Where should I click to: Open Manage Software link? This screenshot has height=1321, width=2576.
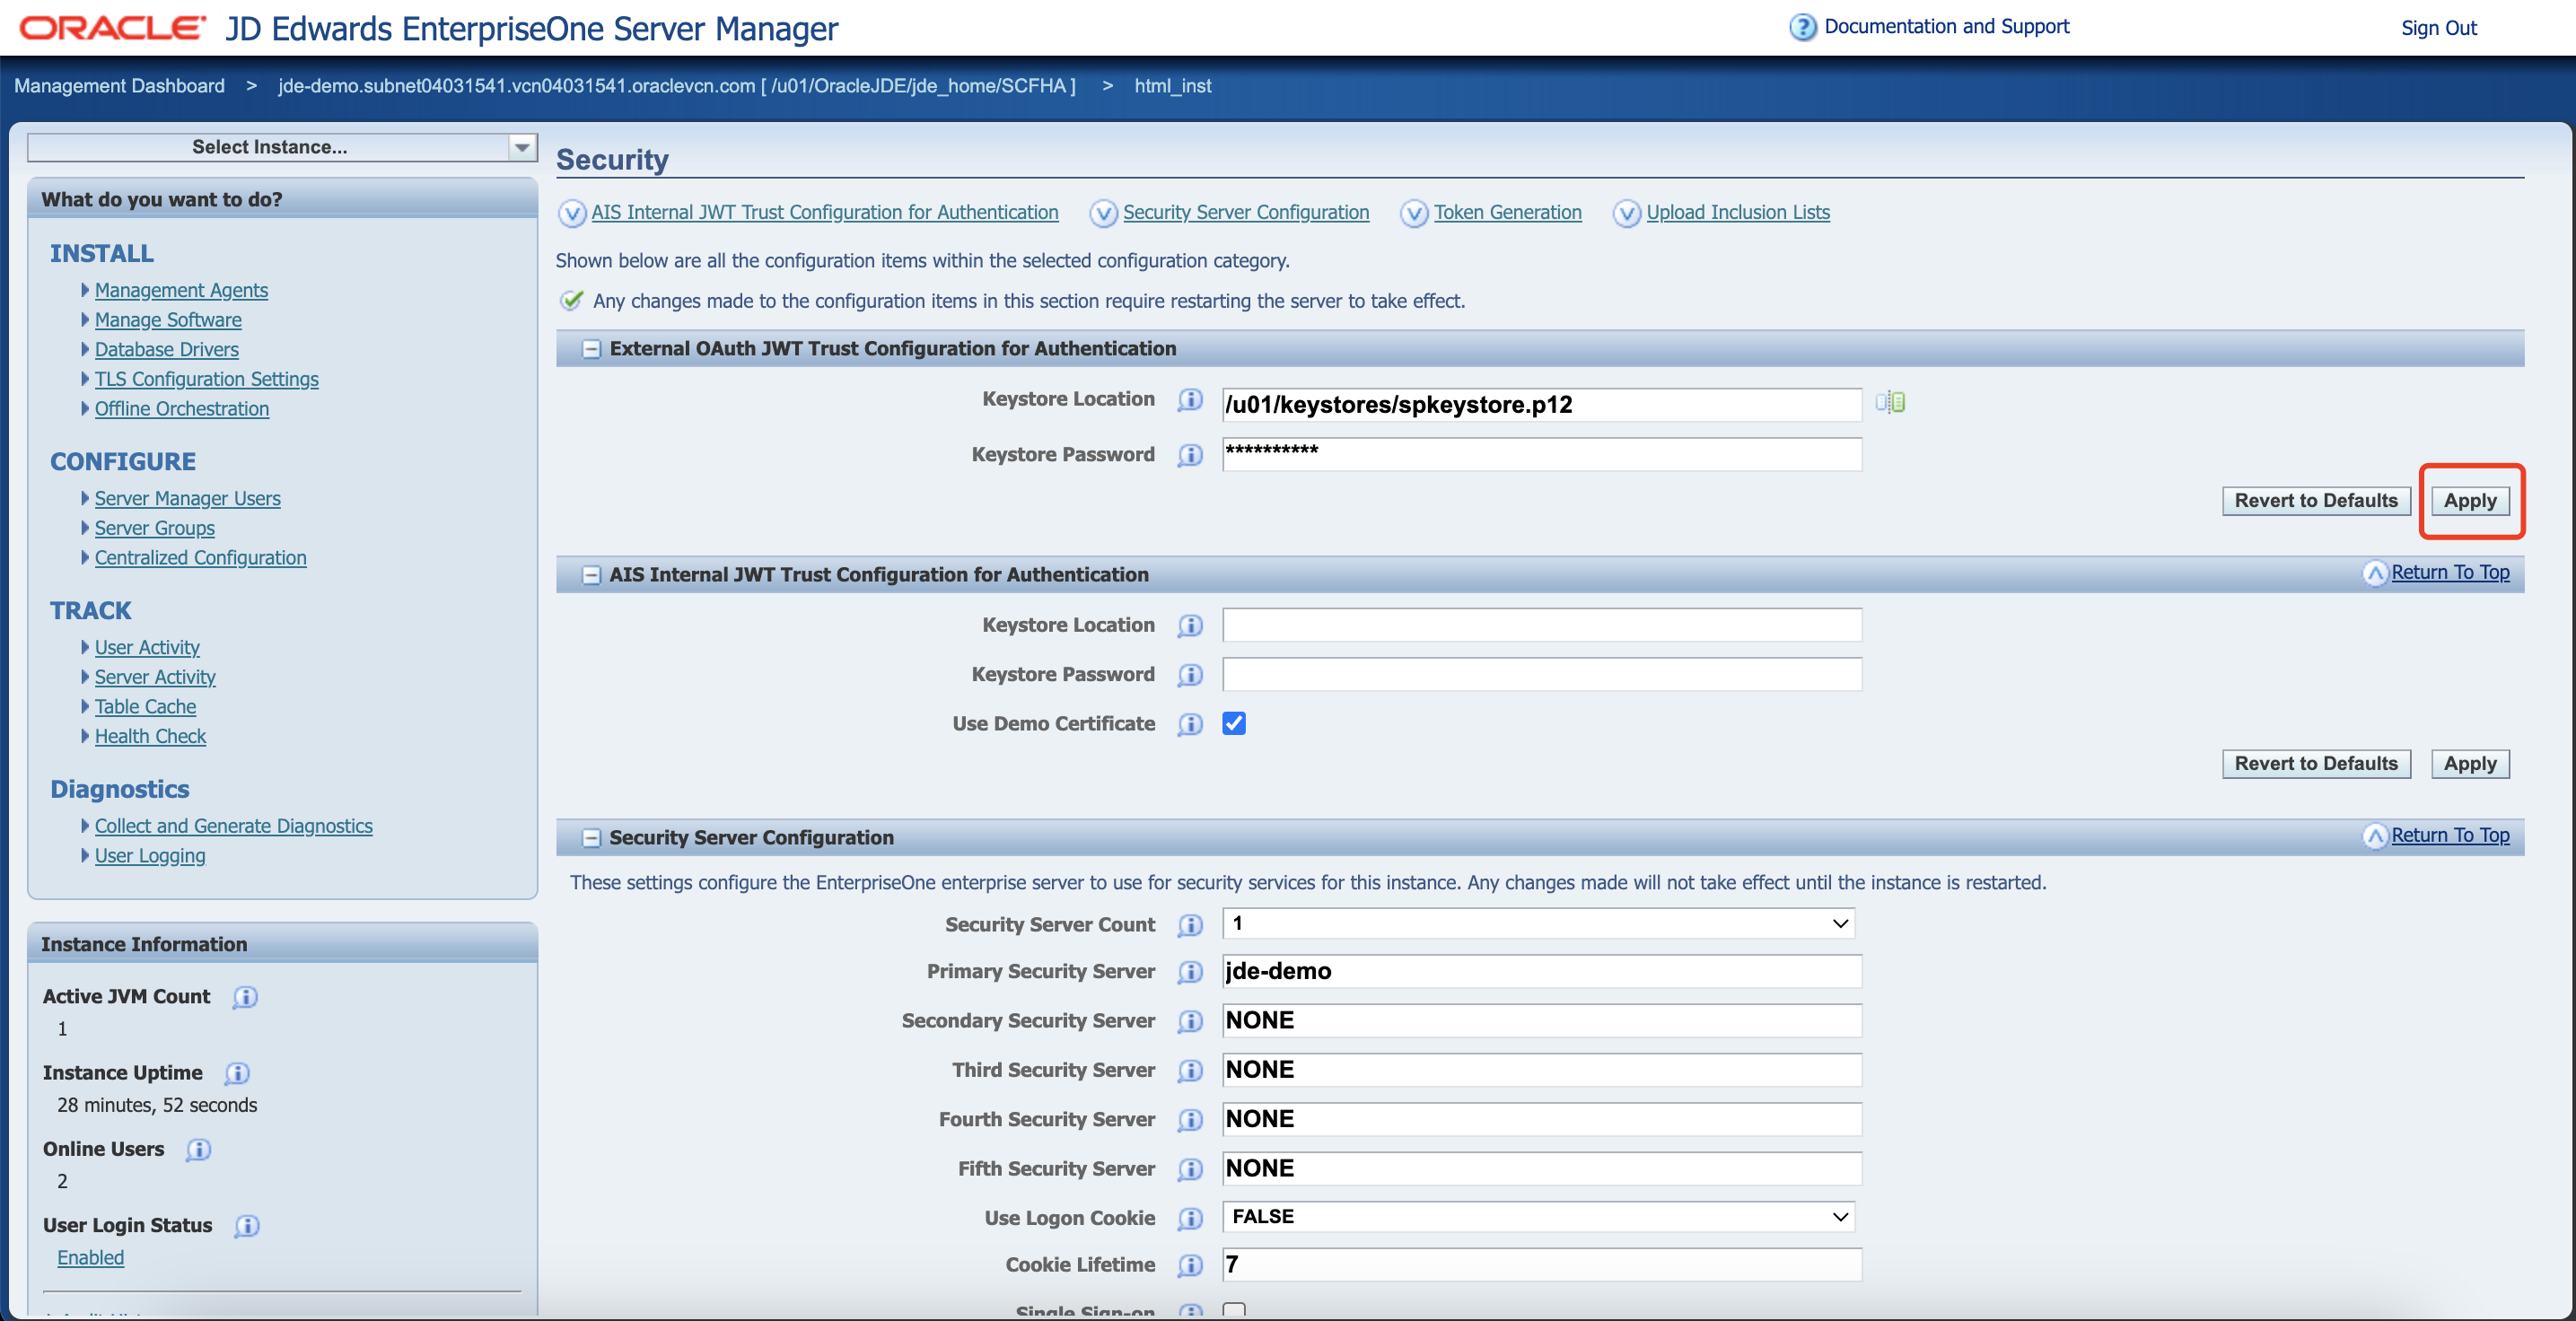tap(168, 320)
